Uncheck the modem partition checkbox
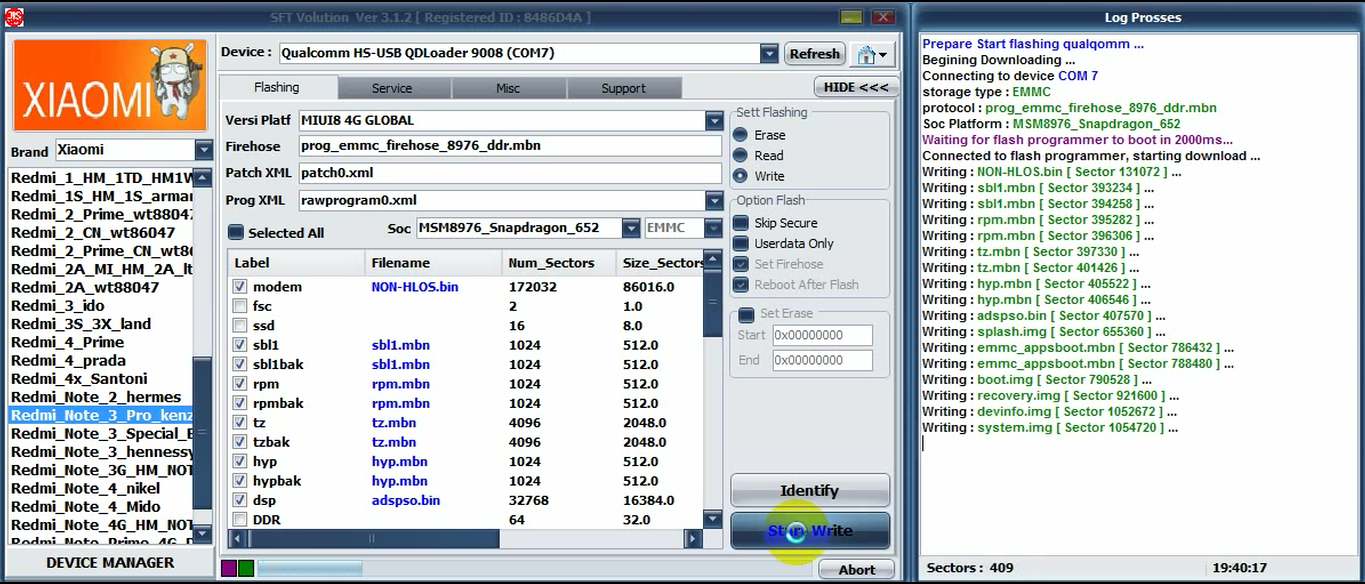 239,286
